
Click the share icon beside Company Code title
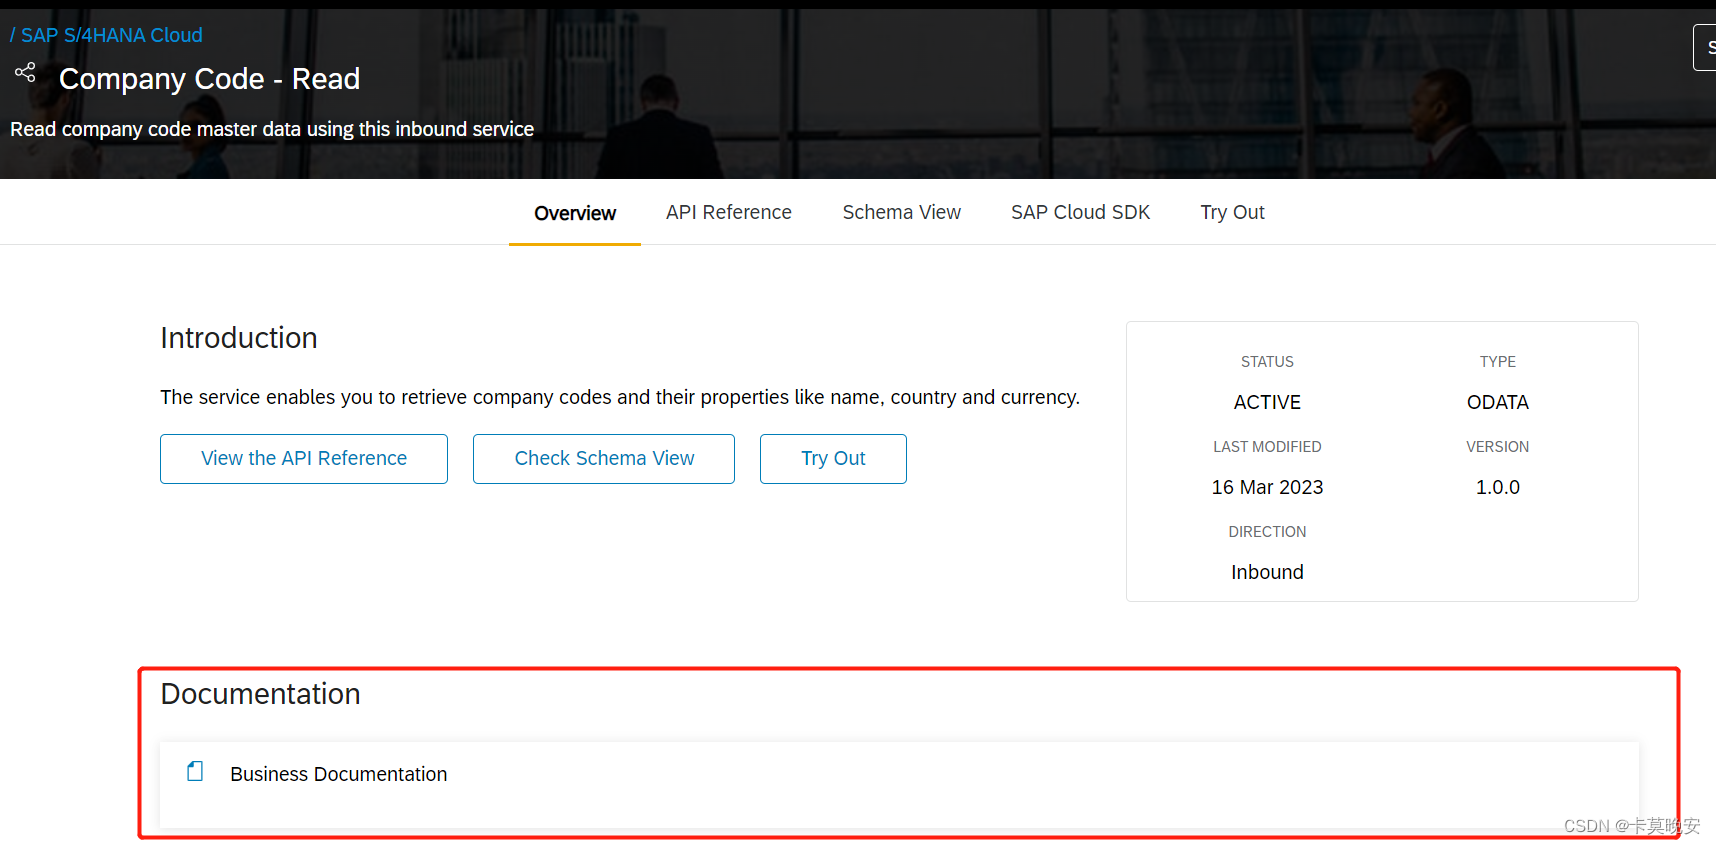(x=25, y=72)
